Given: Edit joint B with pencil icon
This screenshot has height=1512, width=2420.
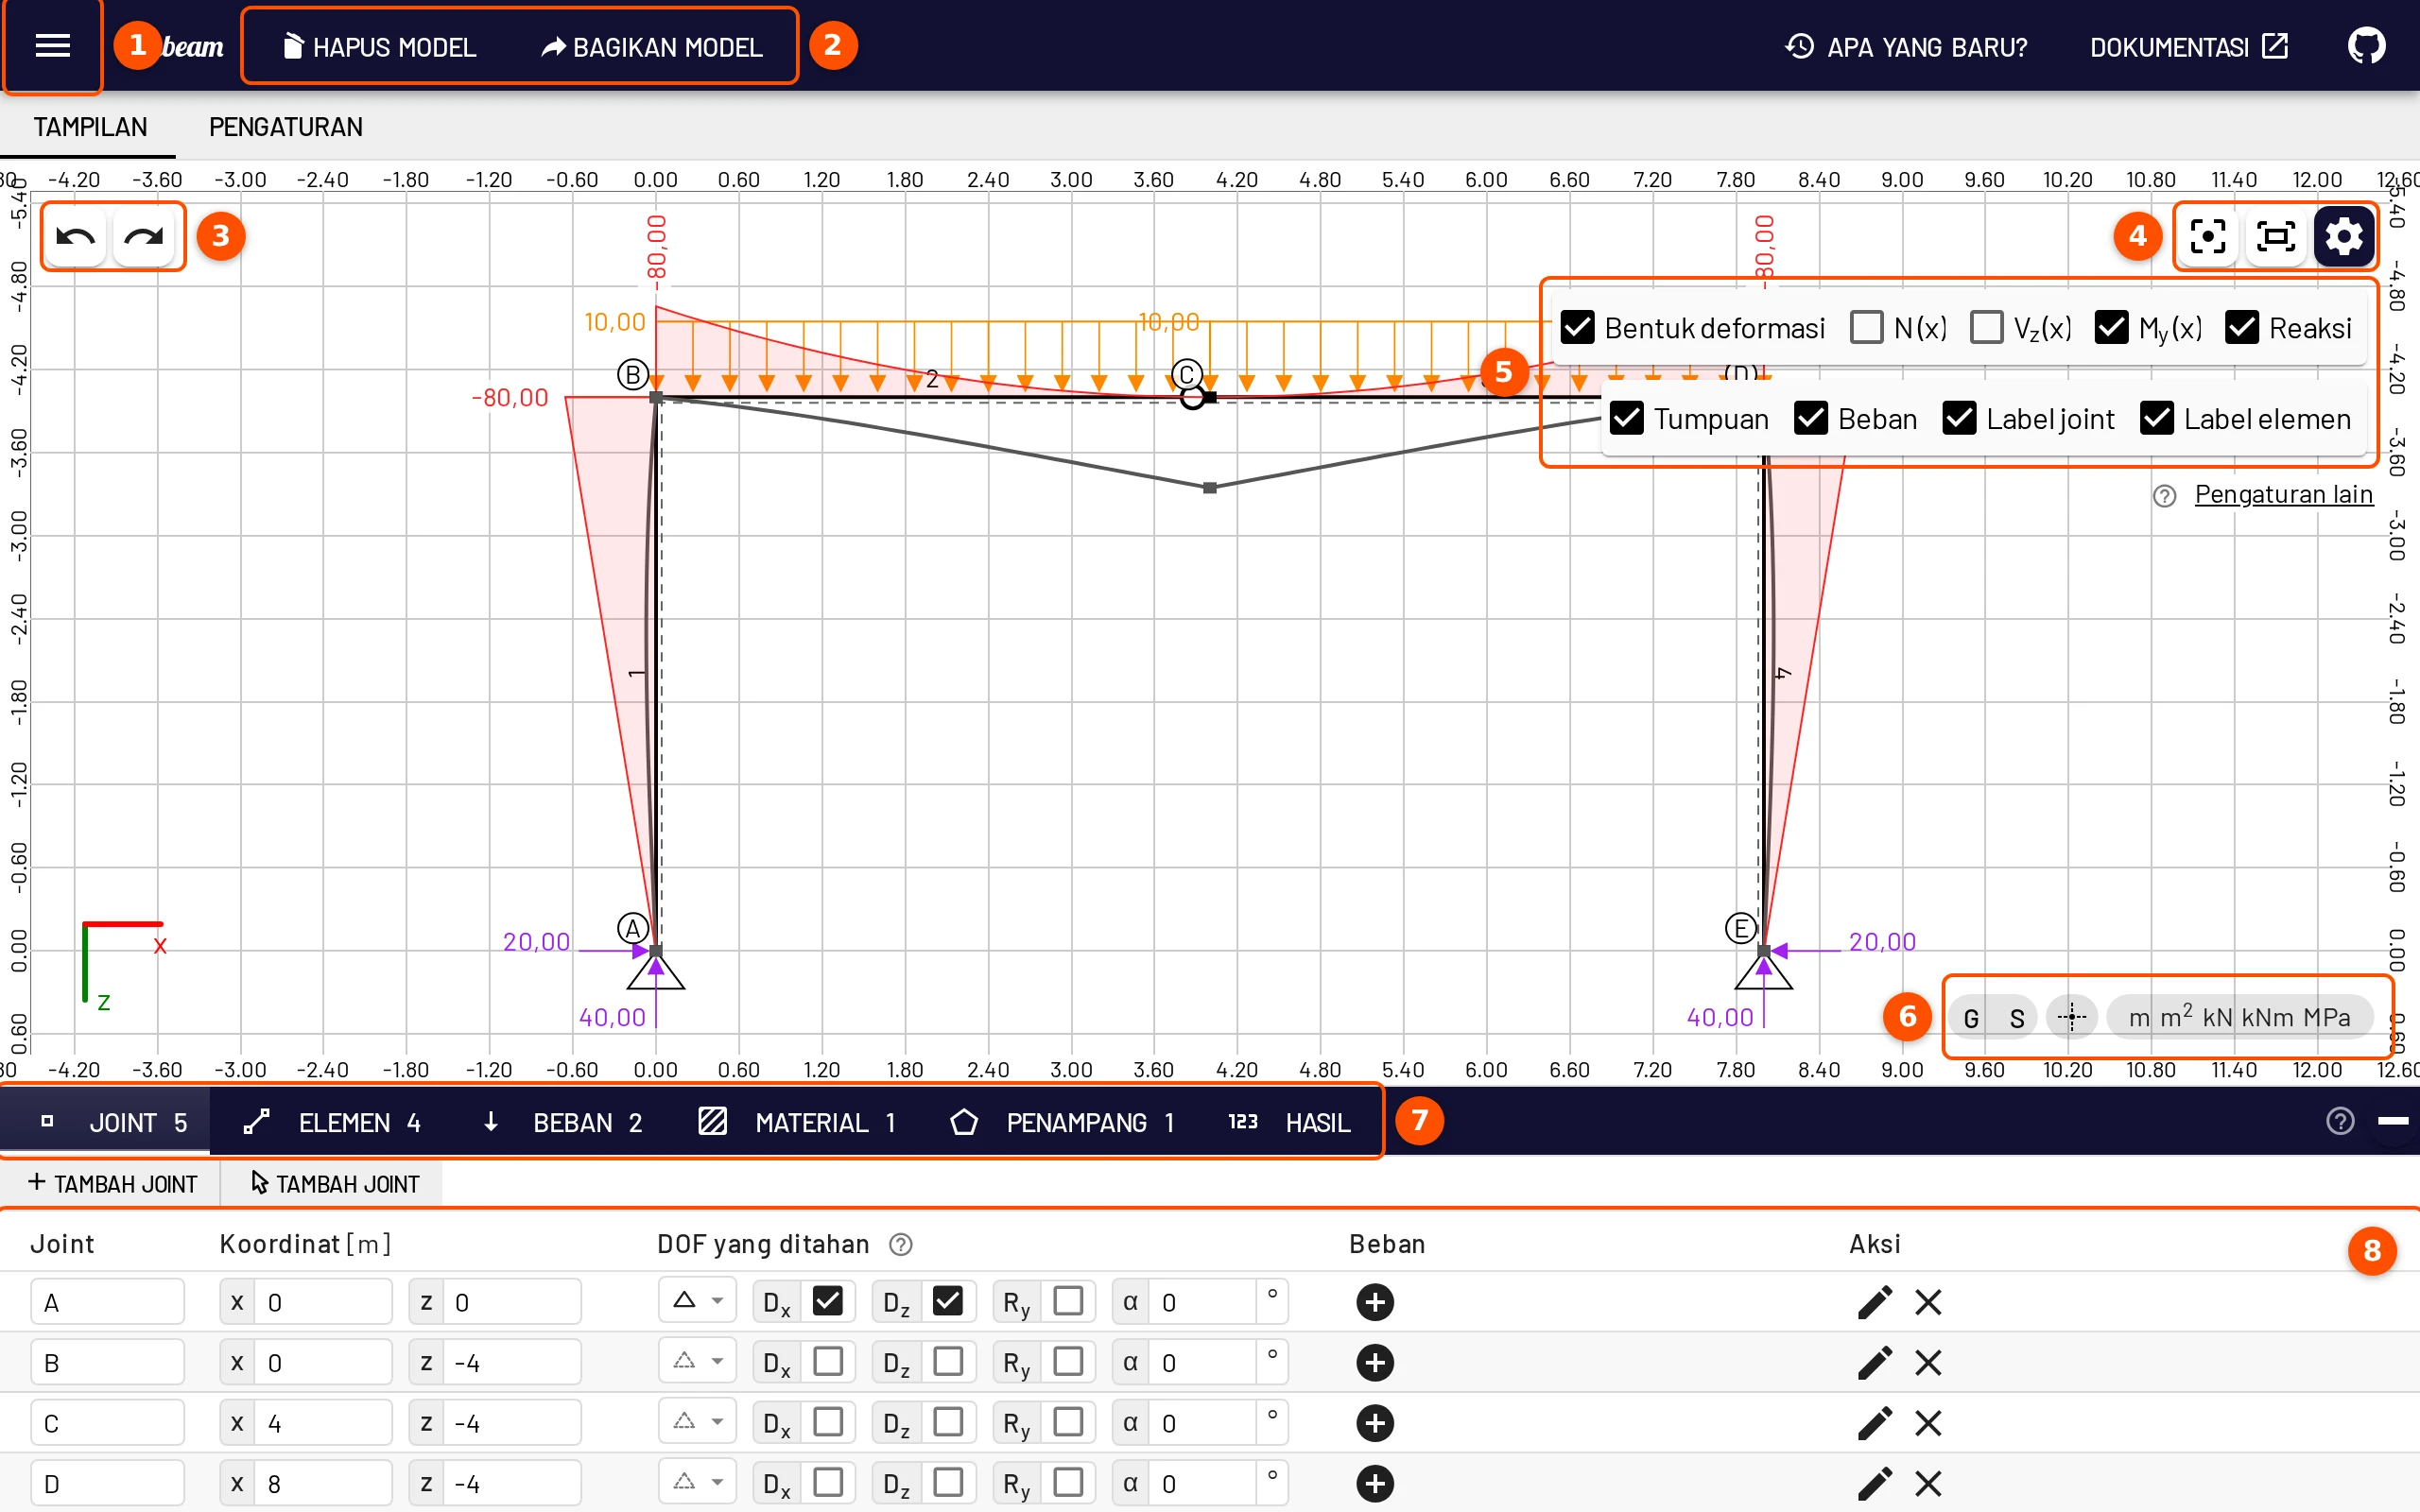Looking at the screenshot, I should pyautogui.click(x=1874, y=1362).
